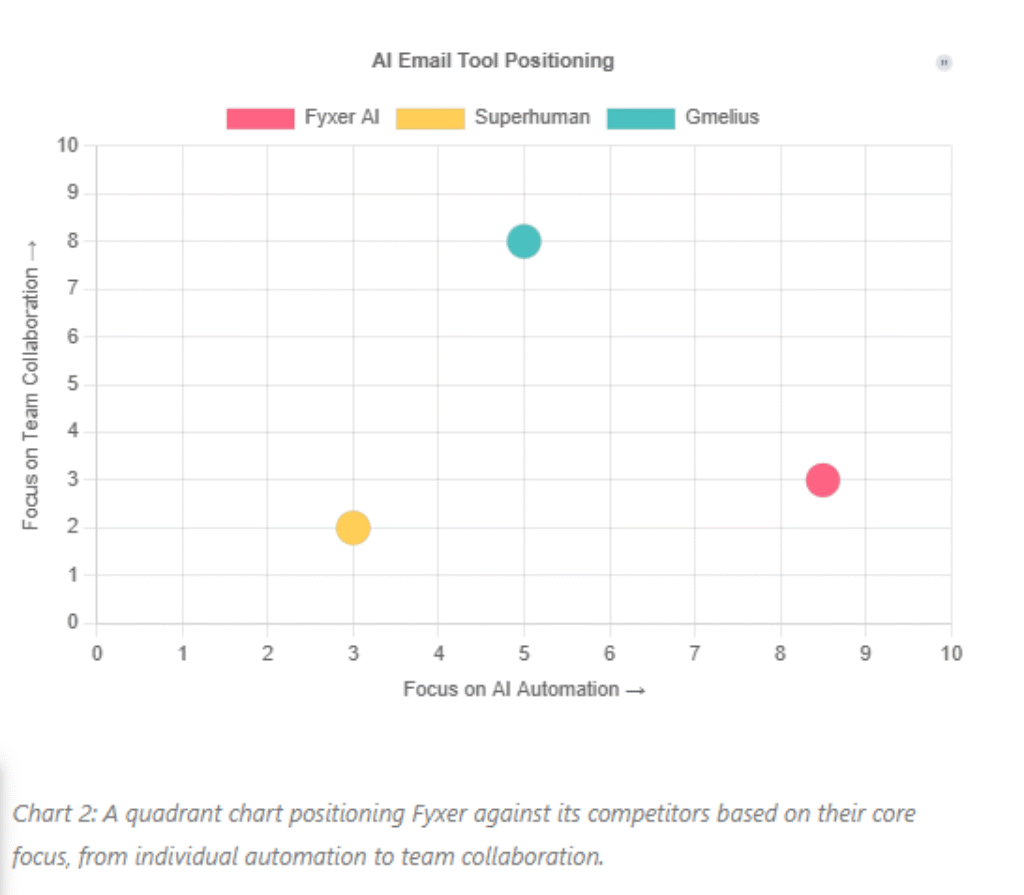Screen dimensions: 1024x895
Task: Toggle the Fyxer AI legend label
Action: tap(342, 117)
